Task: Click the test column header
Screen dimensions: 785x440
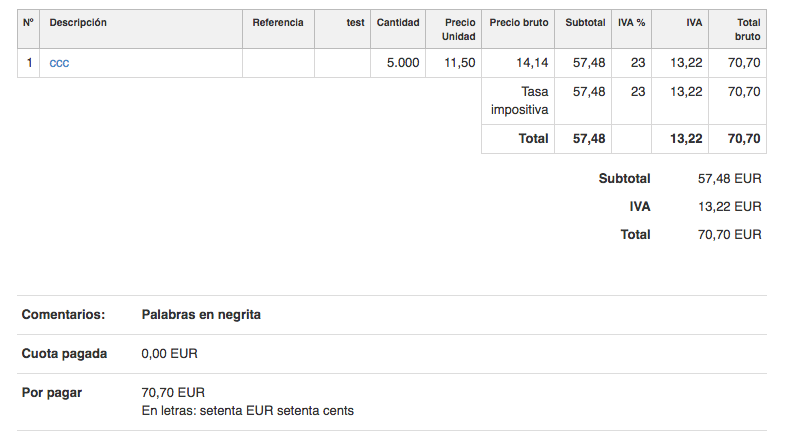Action: 355,22
